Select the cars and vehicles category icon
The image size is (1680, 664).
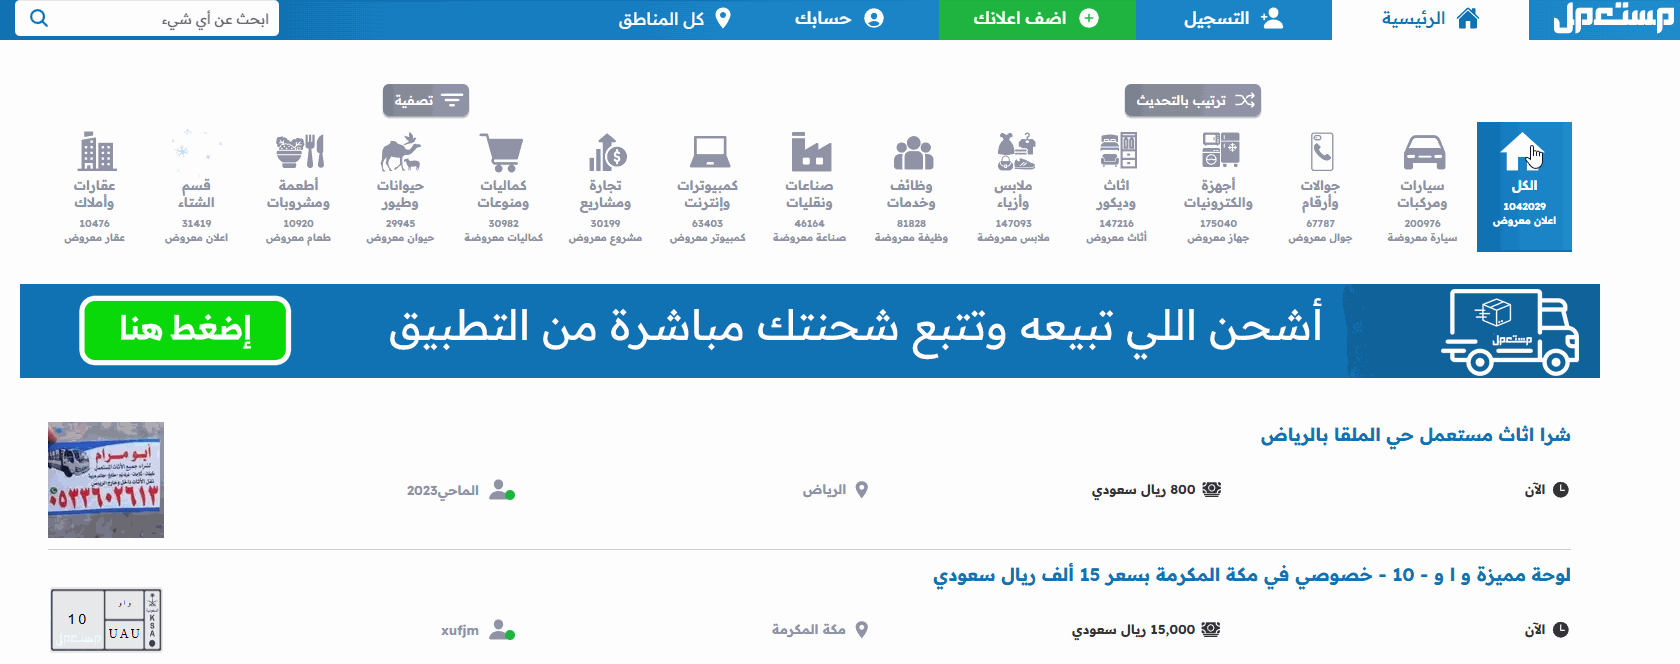(x=1423, y=154)
